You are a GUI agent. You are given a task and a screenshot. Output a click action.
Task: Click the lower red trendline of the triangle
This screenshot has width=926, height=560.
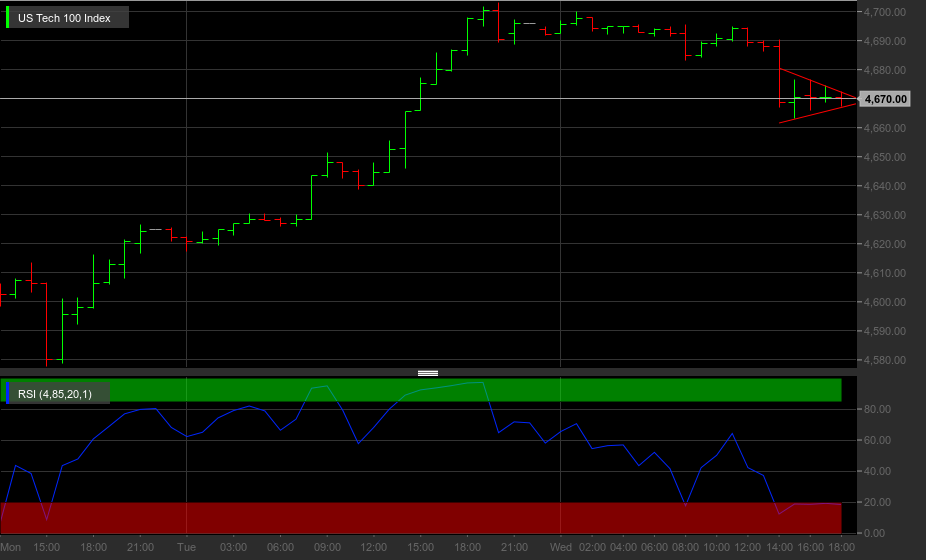[818, 113]
